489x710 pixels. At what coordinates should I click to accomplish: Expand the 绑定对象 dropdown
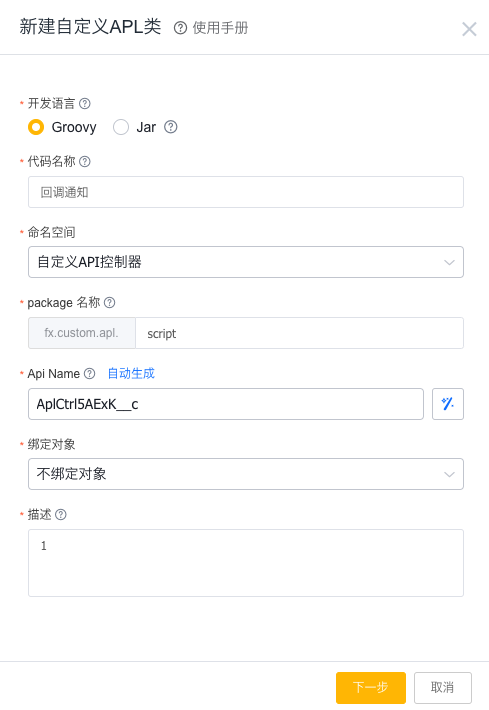coord(246,474)
